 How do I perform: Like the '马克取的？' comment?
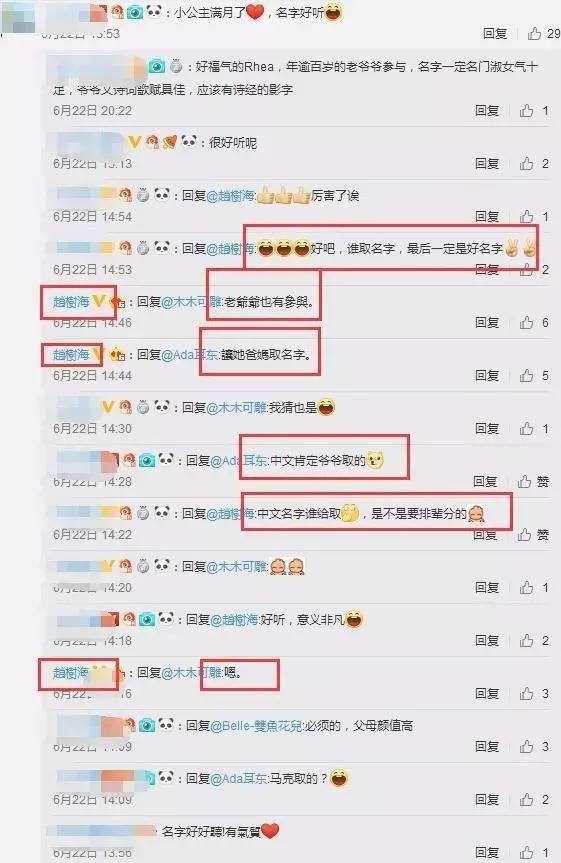(526, 799)
